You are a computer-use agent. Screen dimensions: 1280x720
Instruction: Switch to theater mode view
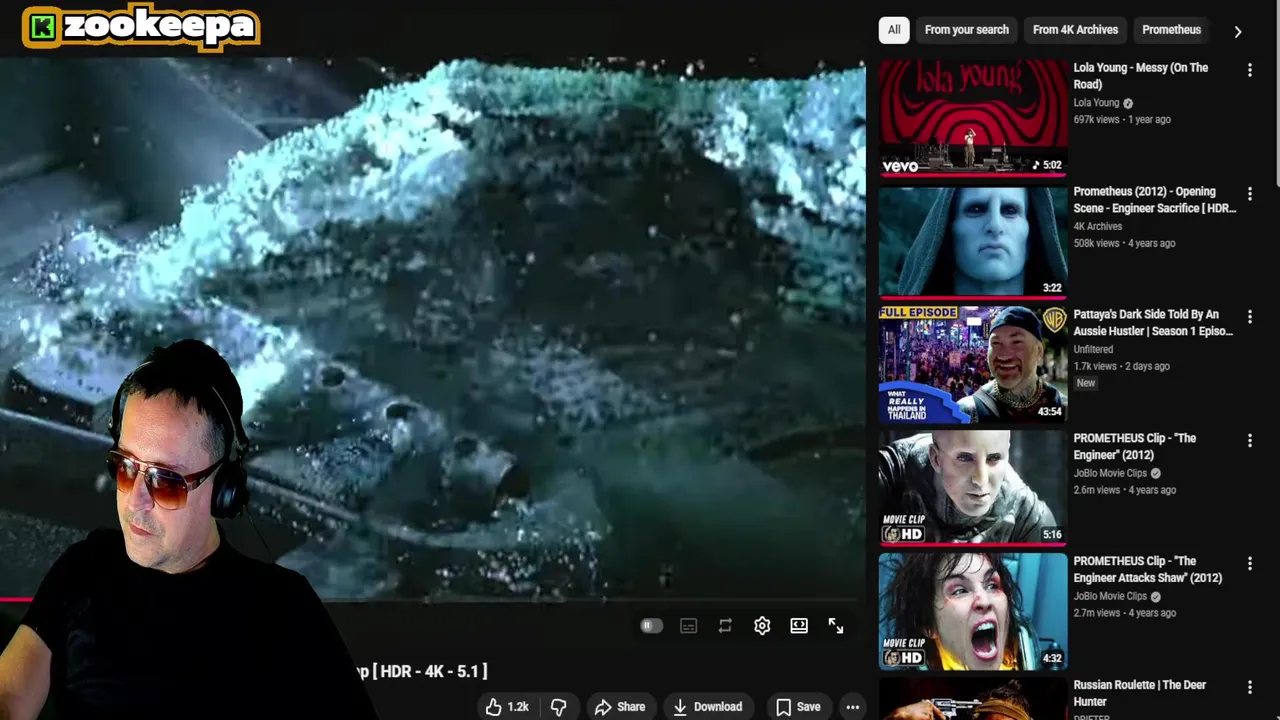799,626
